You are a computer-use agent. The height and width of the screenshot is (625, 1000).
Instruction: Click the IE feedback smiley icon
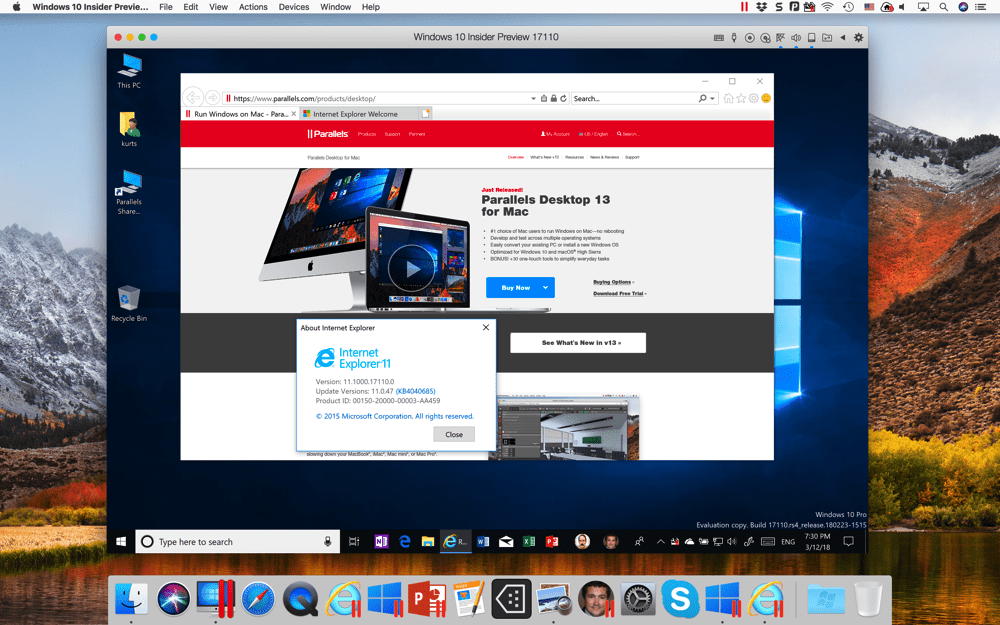[x=766, y=98]
